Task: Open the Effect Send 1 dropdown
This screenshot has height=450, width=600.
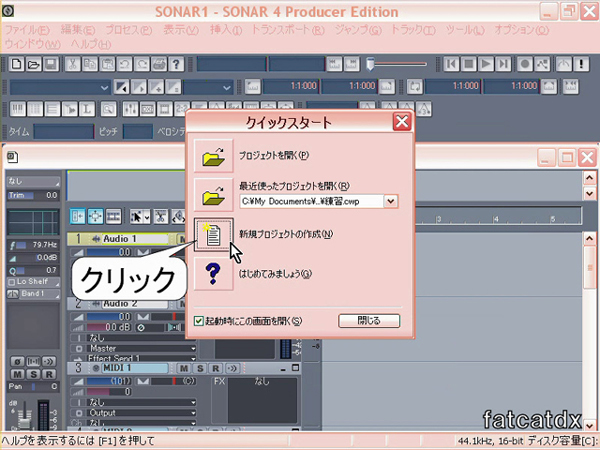Action: pos(142,359)
